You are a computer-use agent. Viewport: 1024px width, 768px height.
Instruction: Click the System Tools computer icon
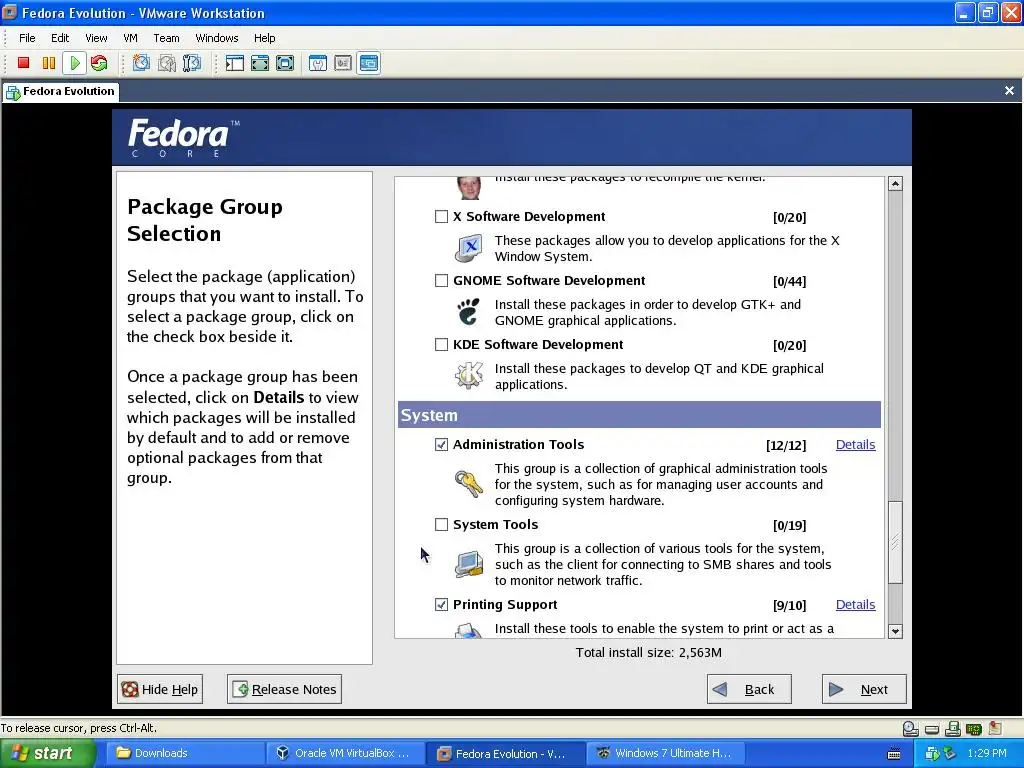click(469, 564)
